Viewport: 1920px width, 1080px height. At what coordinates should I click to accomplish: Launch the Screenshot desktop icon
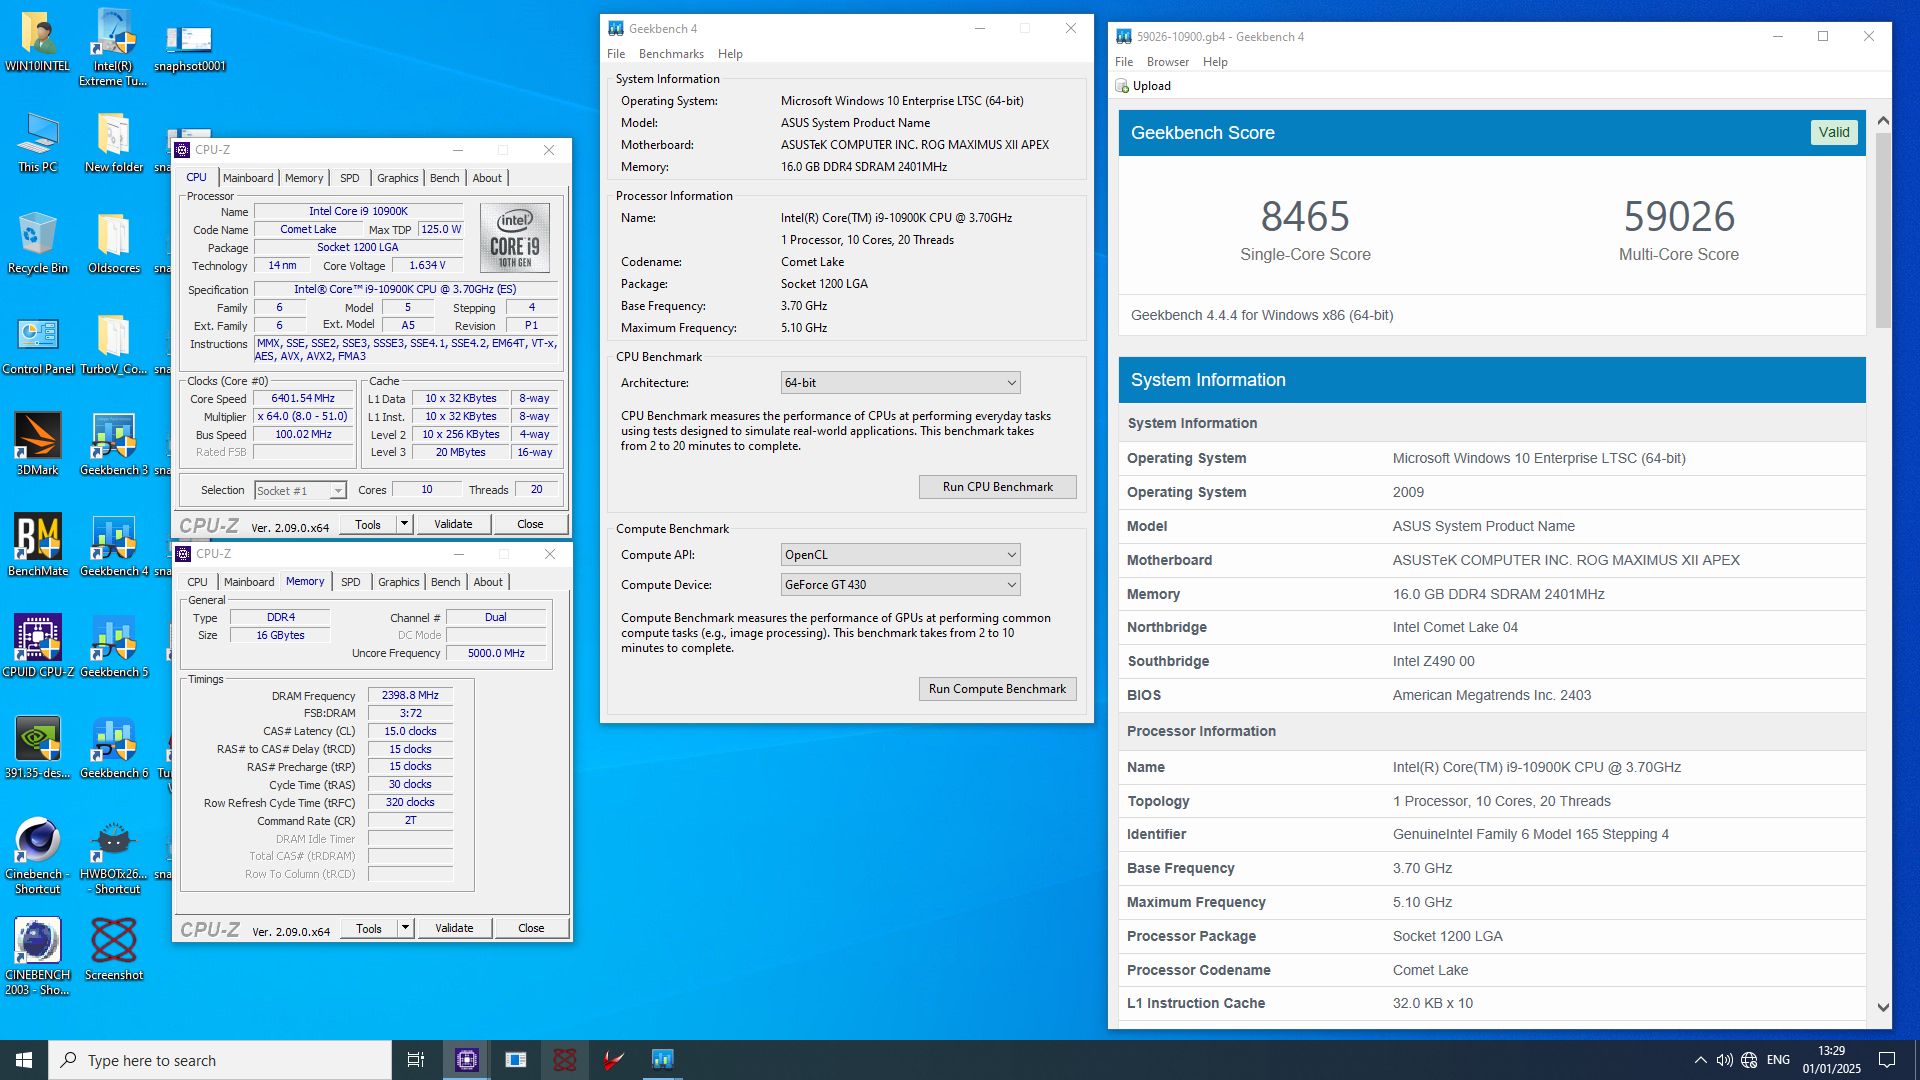click(113, 950)
